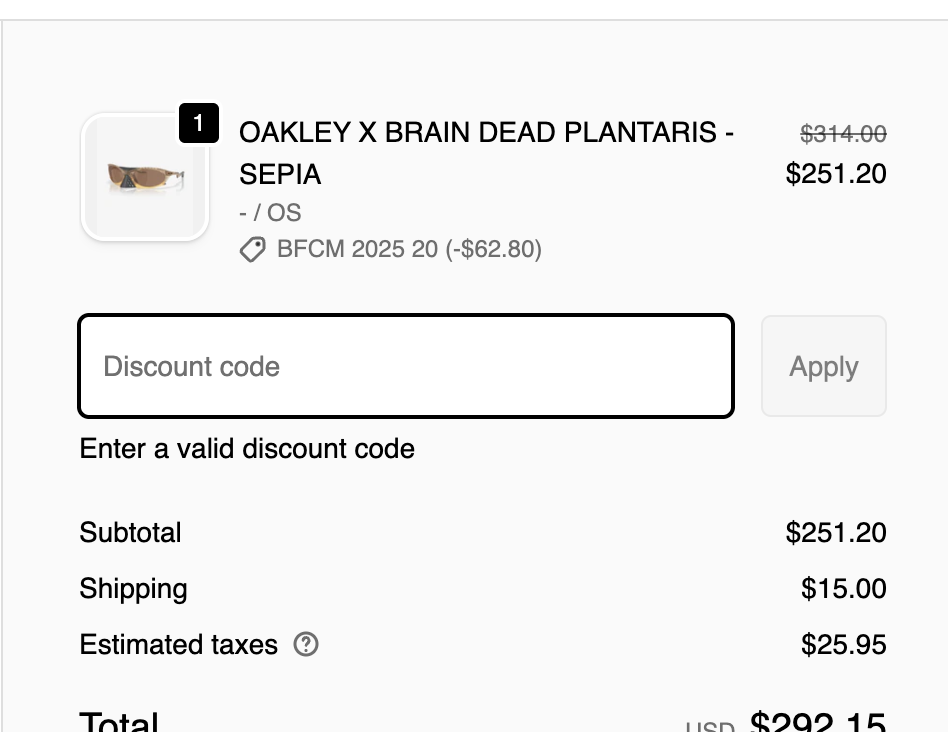
Task: Click the Oakley sunglasses product thumbnail
Action: point(145,177)
